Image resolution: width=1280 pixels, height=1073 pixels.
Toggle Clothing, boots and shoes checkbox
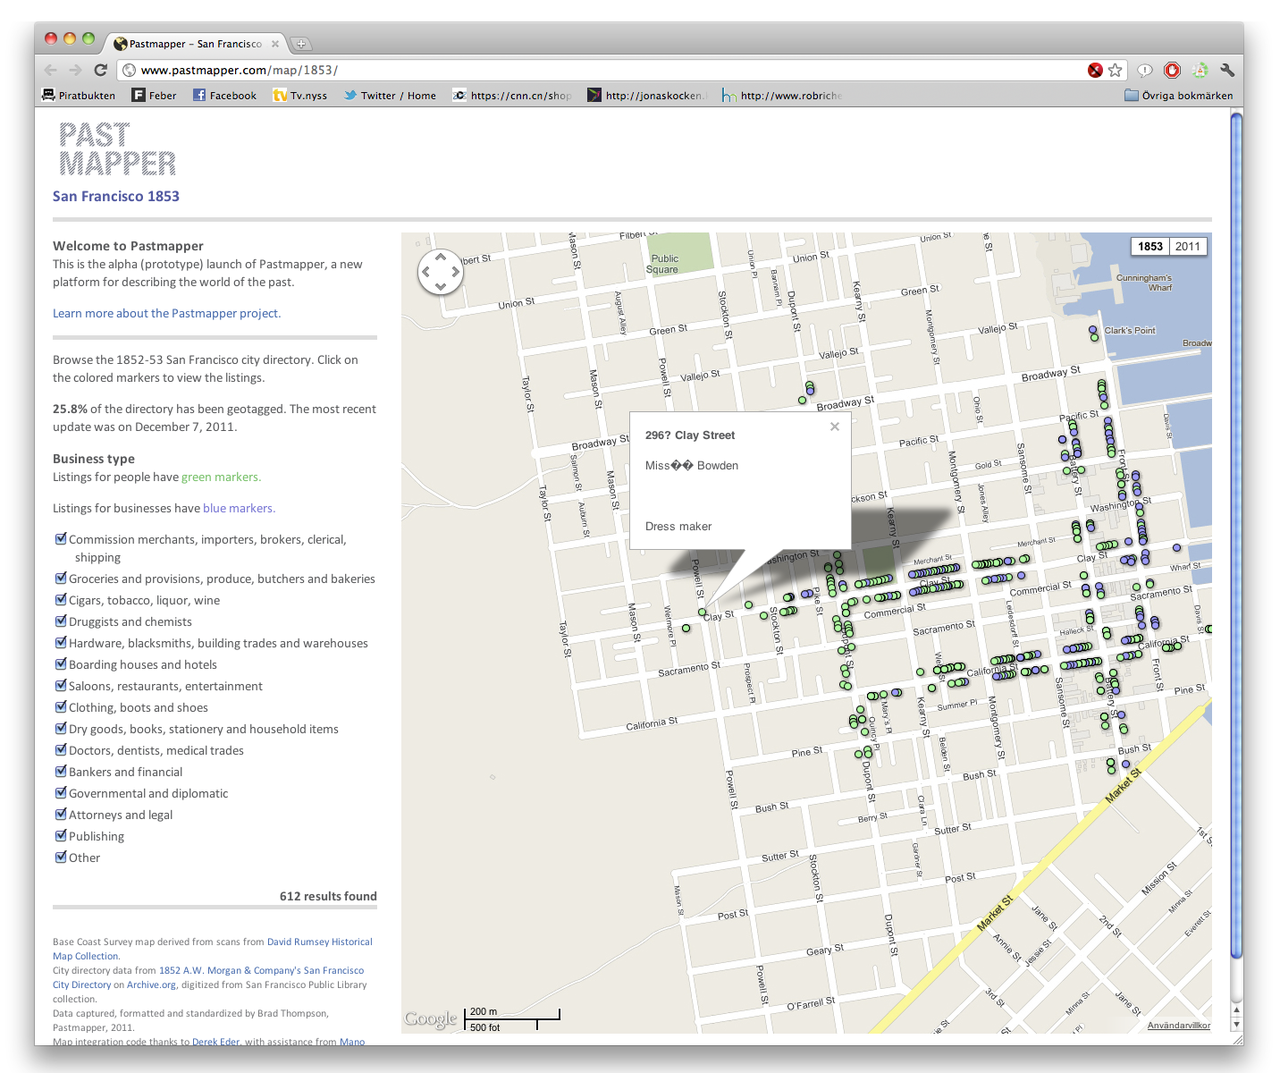61,706
